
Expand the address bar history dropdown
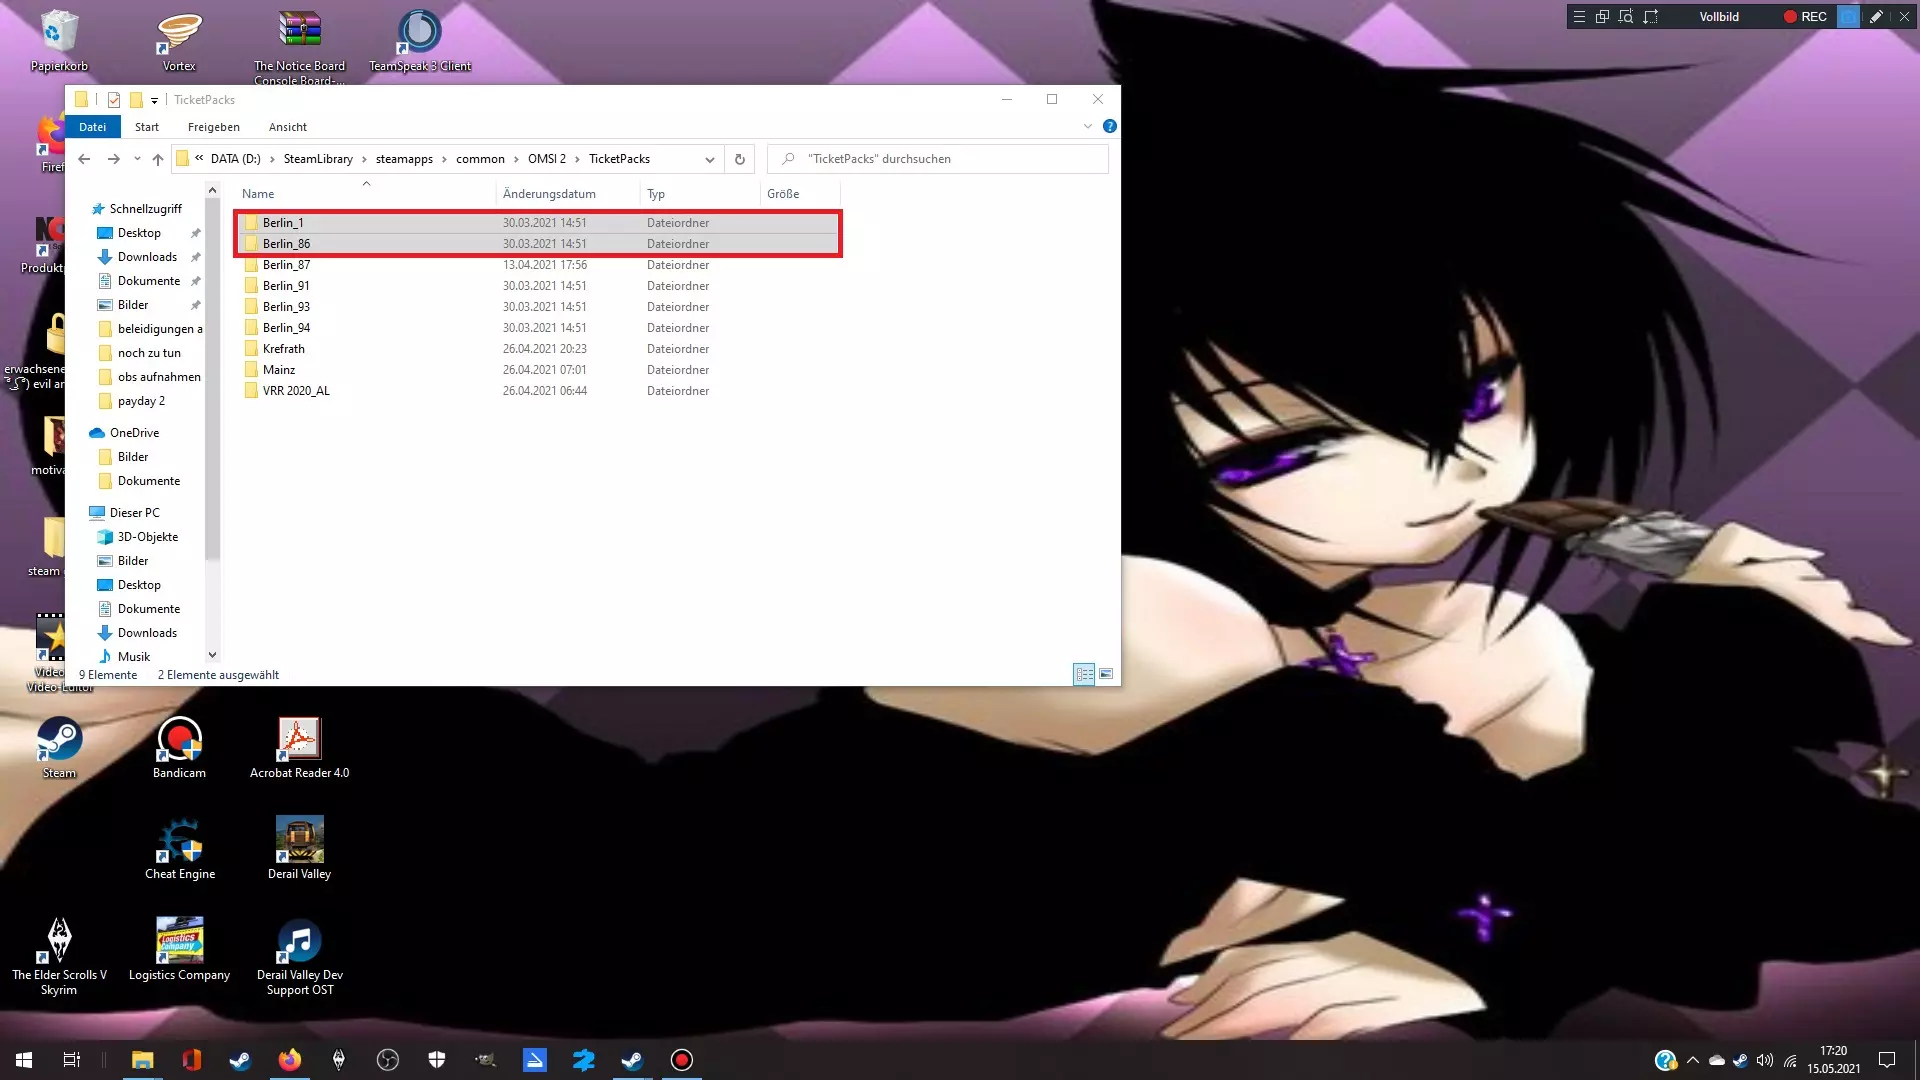(710, 159)
